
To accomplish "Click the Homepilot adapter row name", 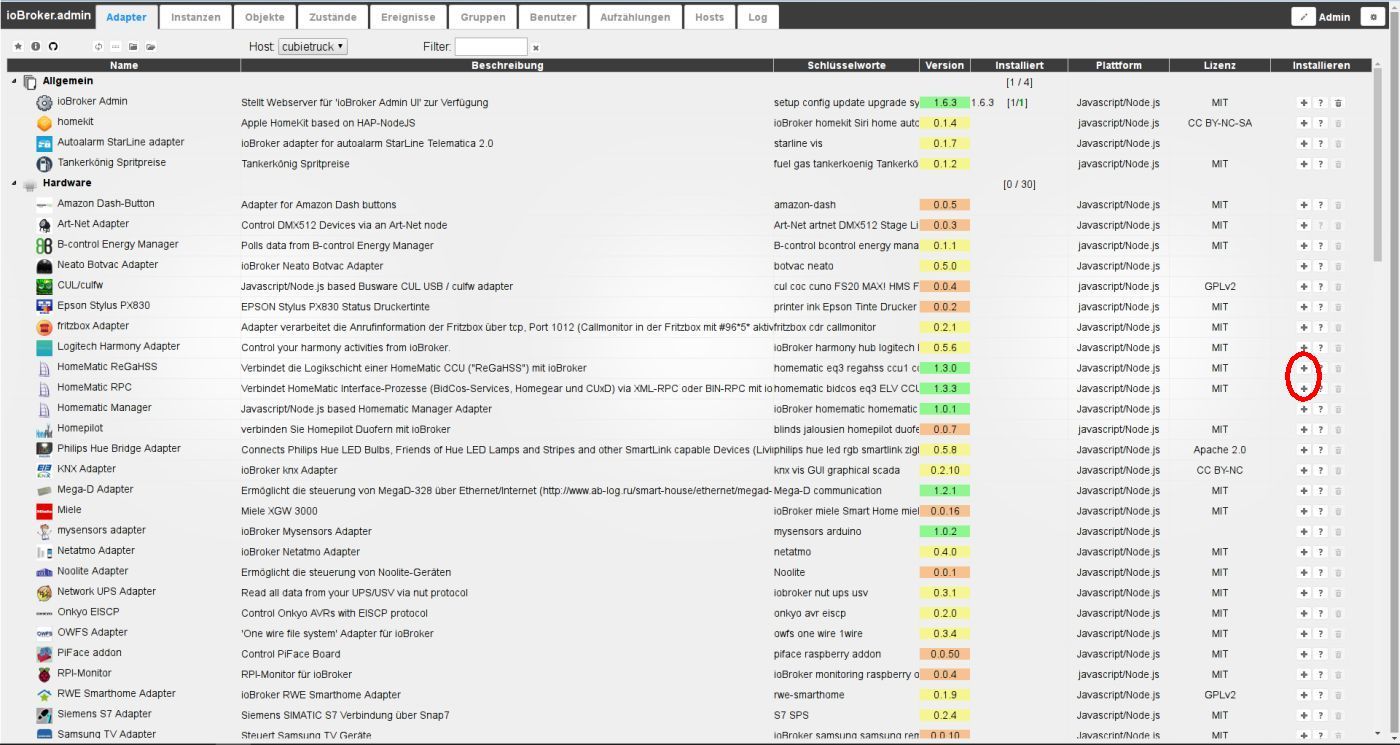I will pyautogui.click(x=80, y=428).
